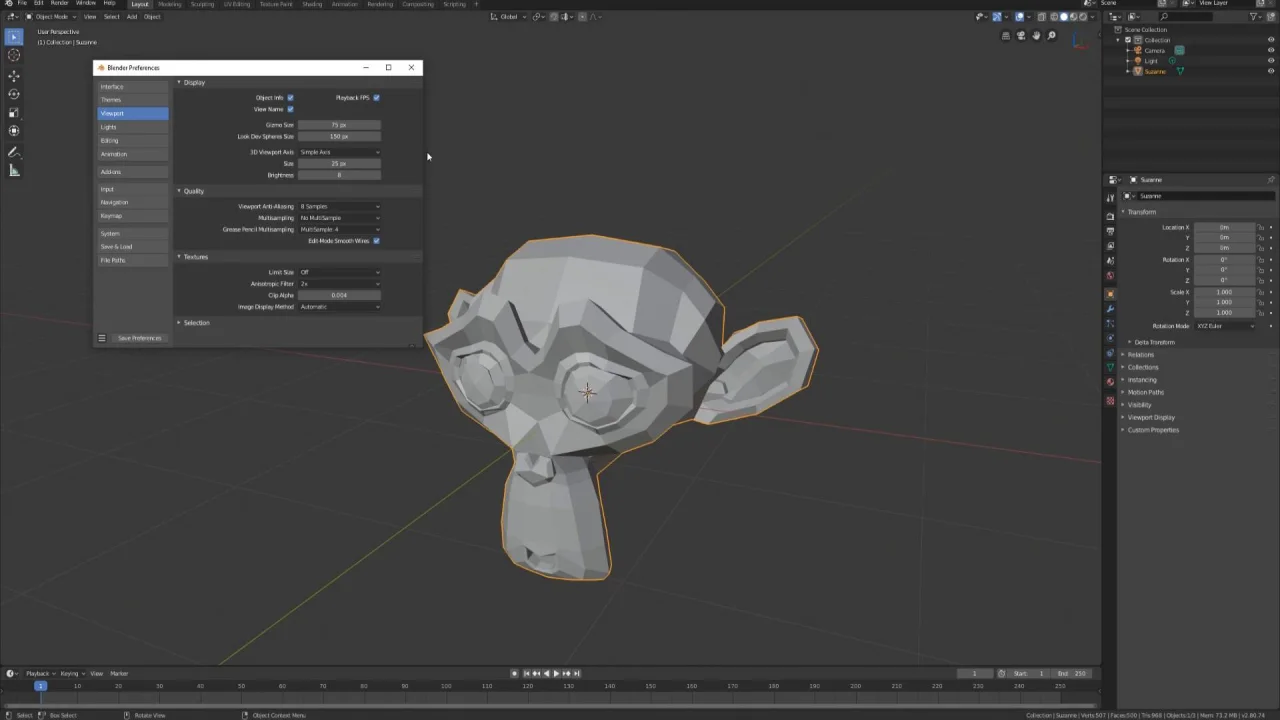This screenshot has width=1280, height=720.
Task: Open Grease Pencil Multisampling dropdown
Action: pos(339,229)
